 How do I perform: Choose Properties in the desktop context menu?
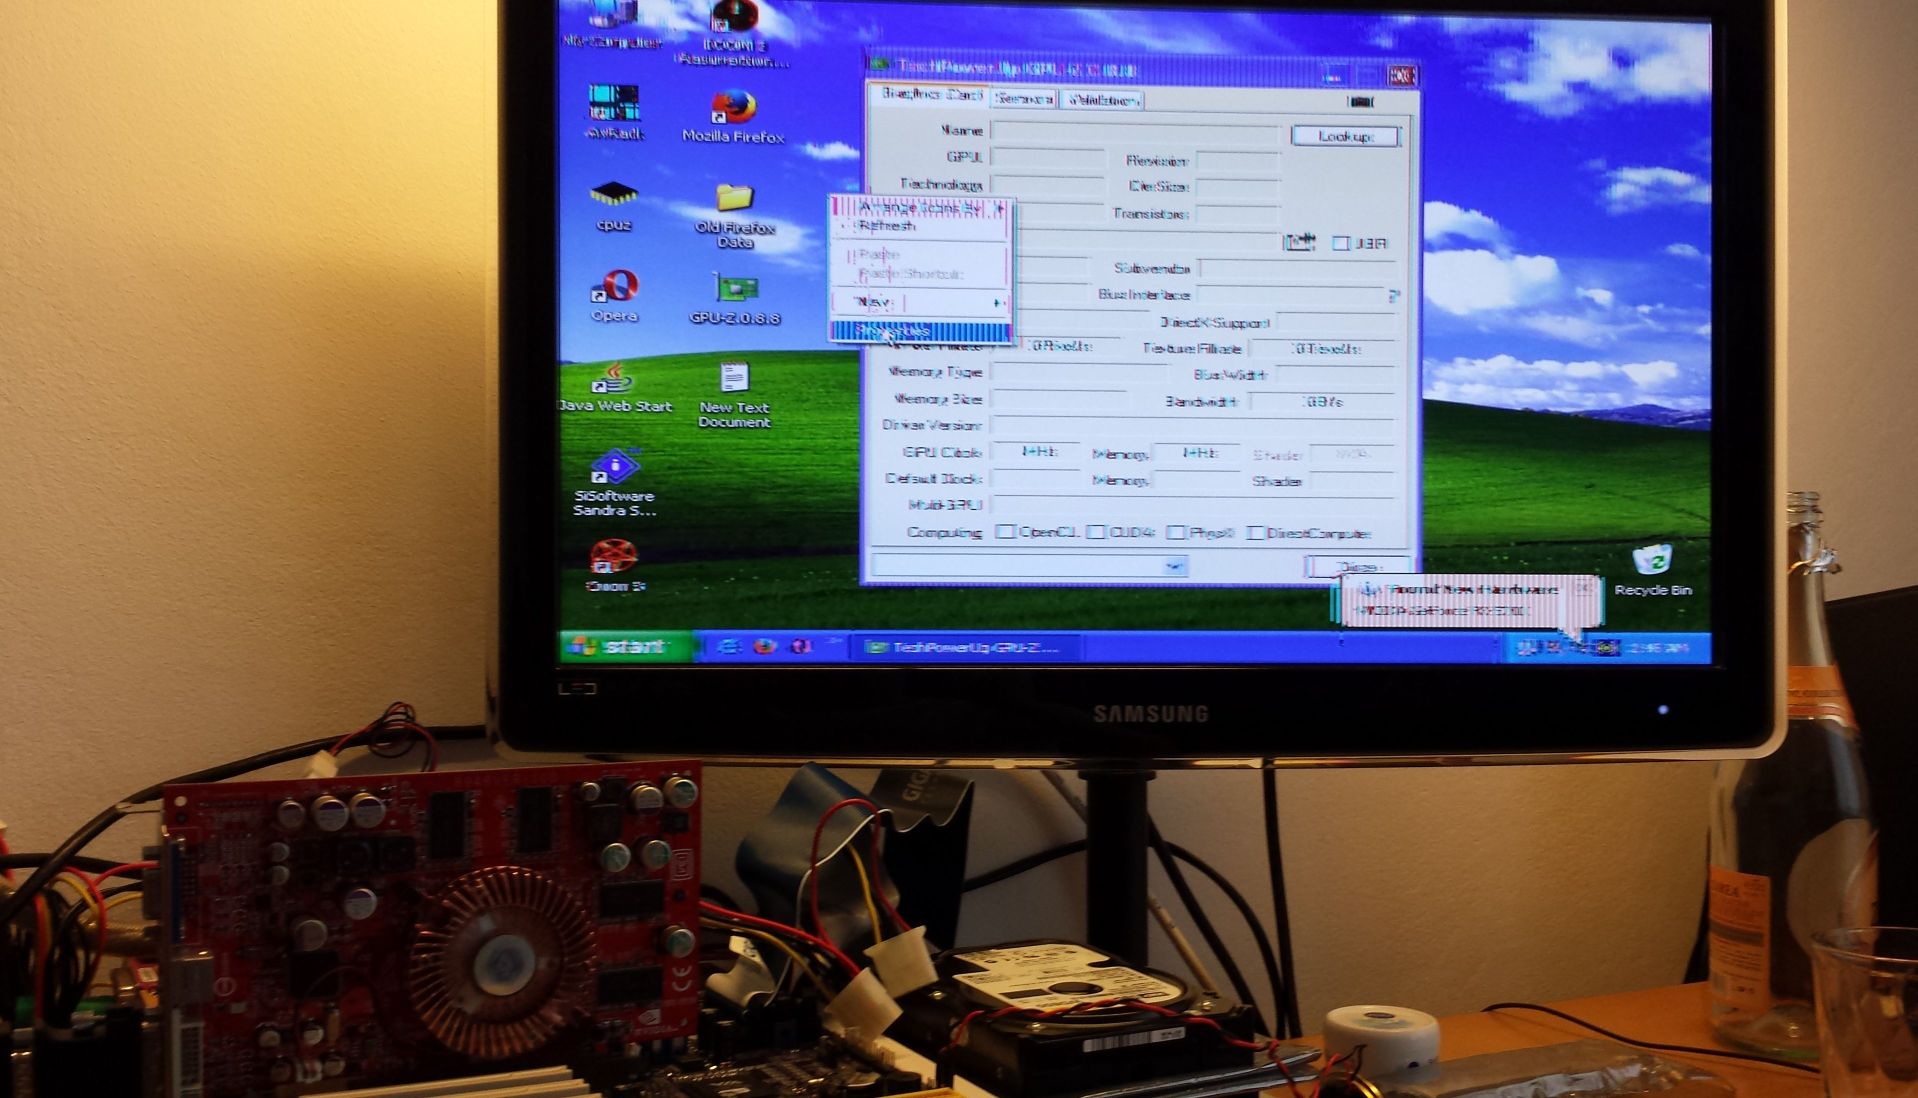(919, 330)
